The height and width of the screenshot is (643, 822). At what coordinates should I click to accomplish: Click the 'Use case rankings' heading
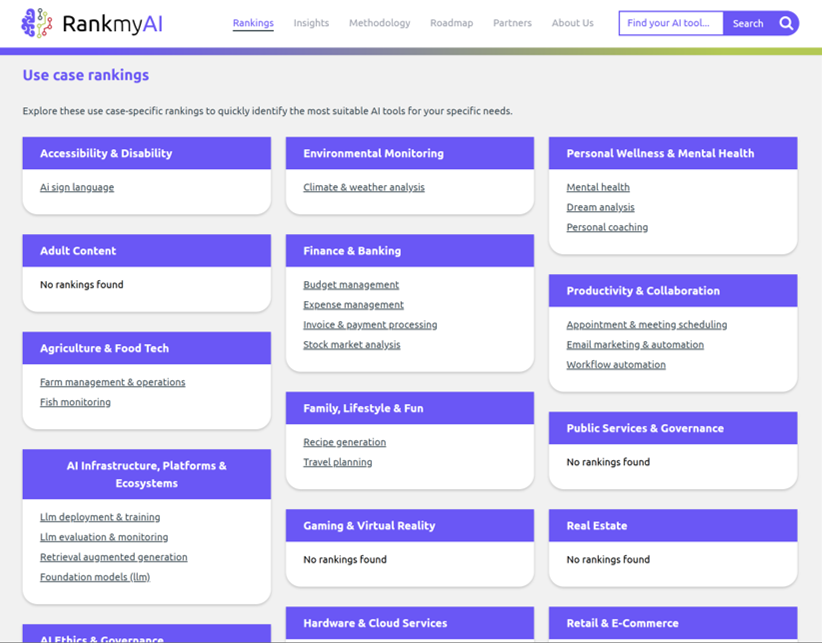tap(85, 75)
